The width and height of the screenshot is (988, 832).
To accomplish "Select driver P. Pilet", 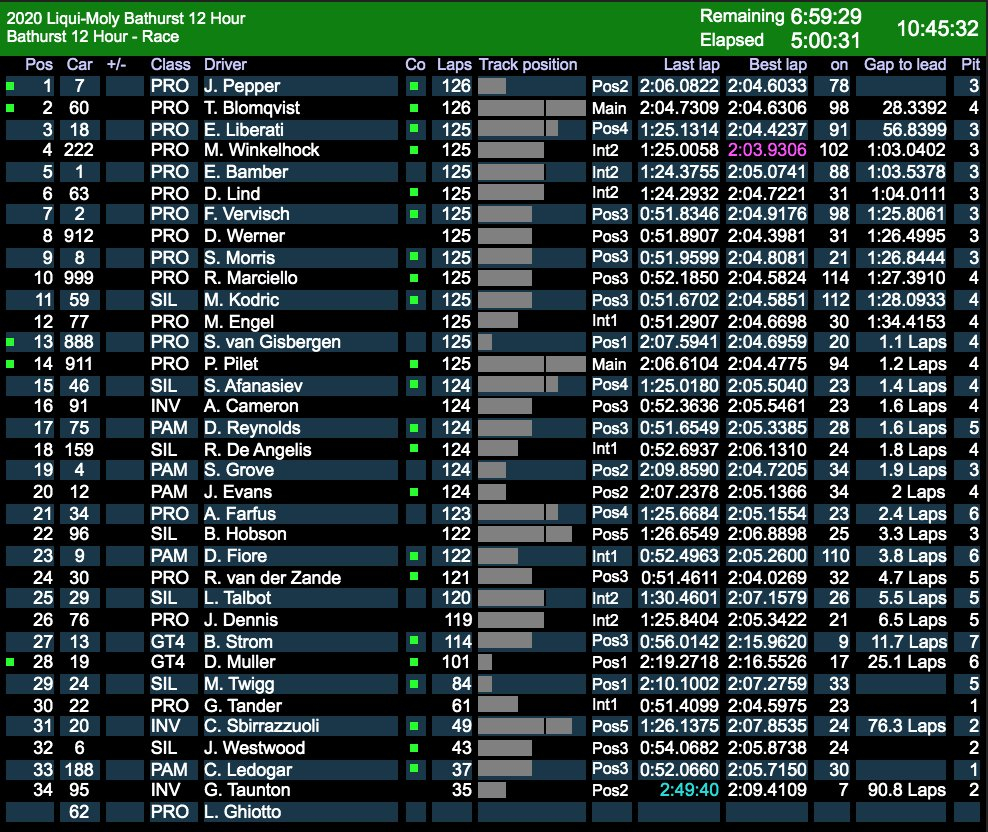I will pos(231,364).
